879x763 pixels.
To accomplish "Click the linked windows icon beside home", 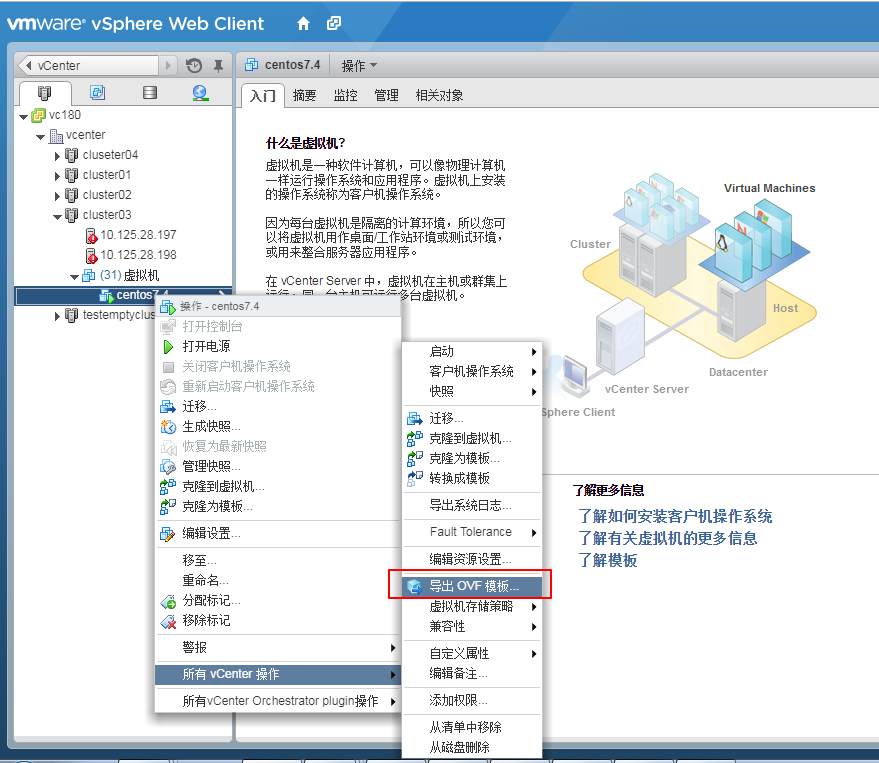I will (334, 24).
